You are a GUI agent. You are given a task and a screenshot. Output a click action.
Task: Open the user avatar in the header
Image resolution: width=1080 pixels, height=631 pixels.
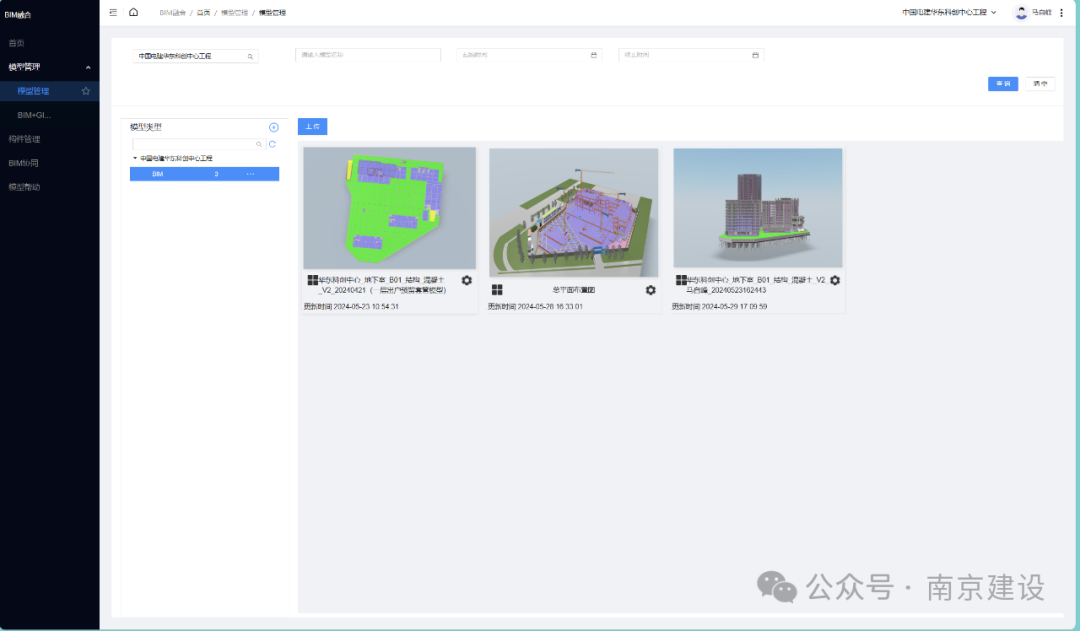click(1021, 12)
